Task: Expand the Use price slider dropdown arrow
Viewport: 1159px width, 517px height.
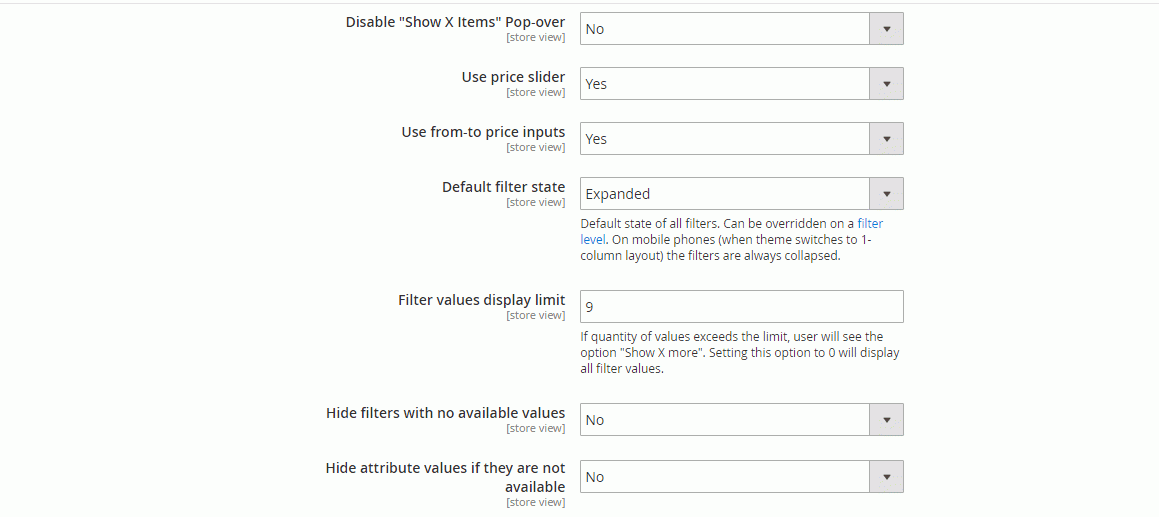Action: click(x=886, y=84)
